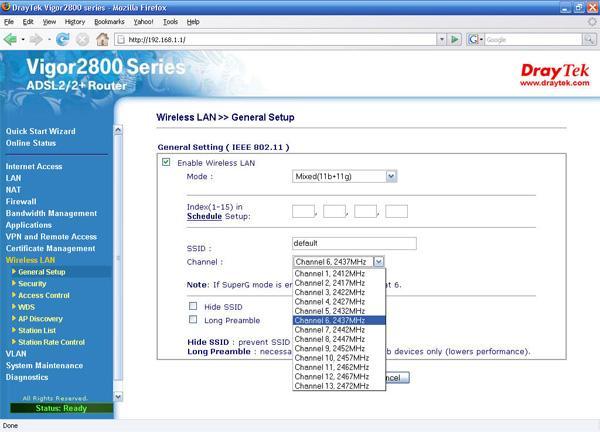Open the Schedule link
This screenshot has width=600, height=432.
tap(204, 216)
